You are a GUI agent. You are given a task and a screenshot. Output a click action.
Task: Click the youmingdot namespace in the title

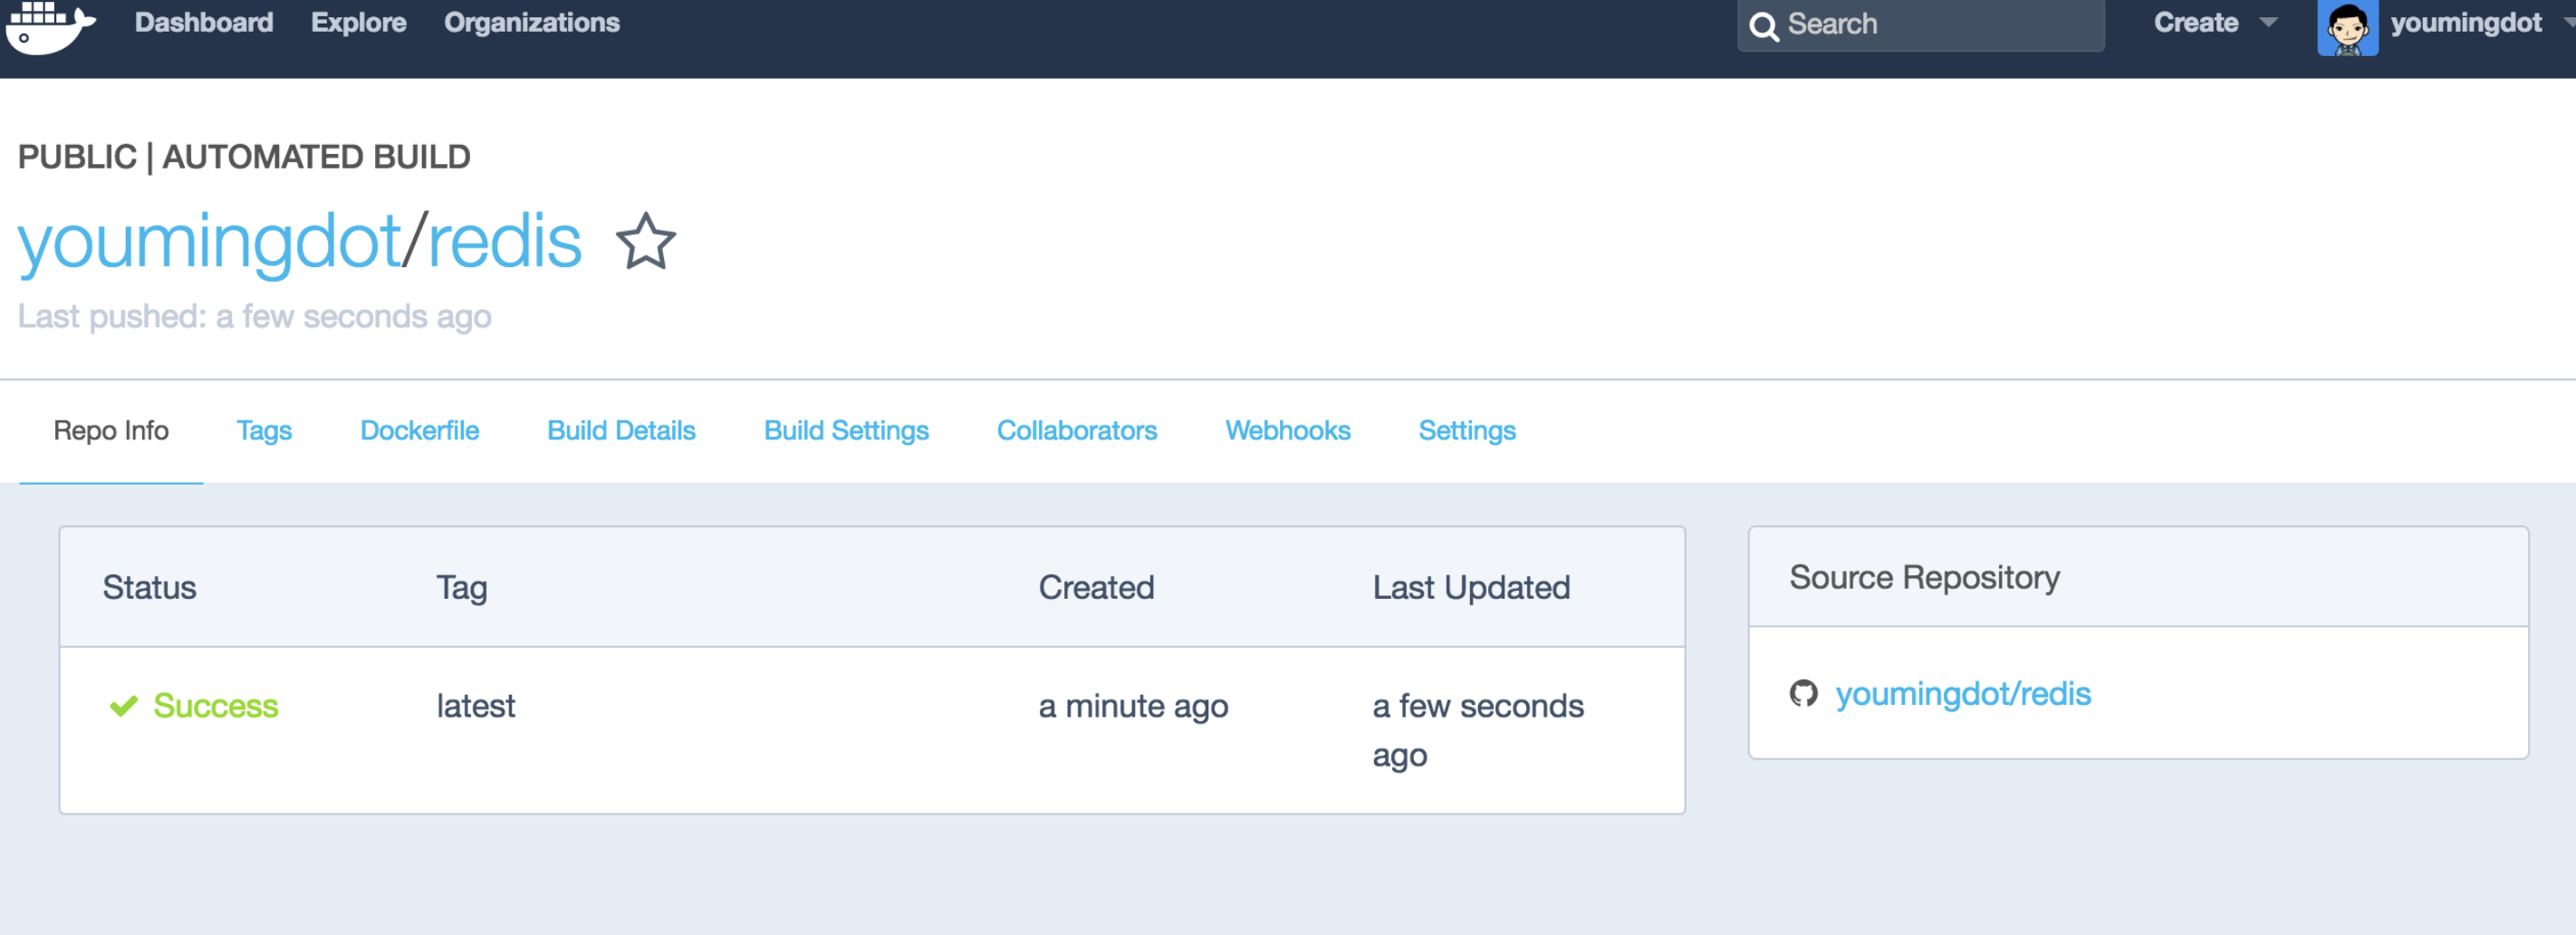point(209,242)
